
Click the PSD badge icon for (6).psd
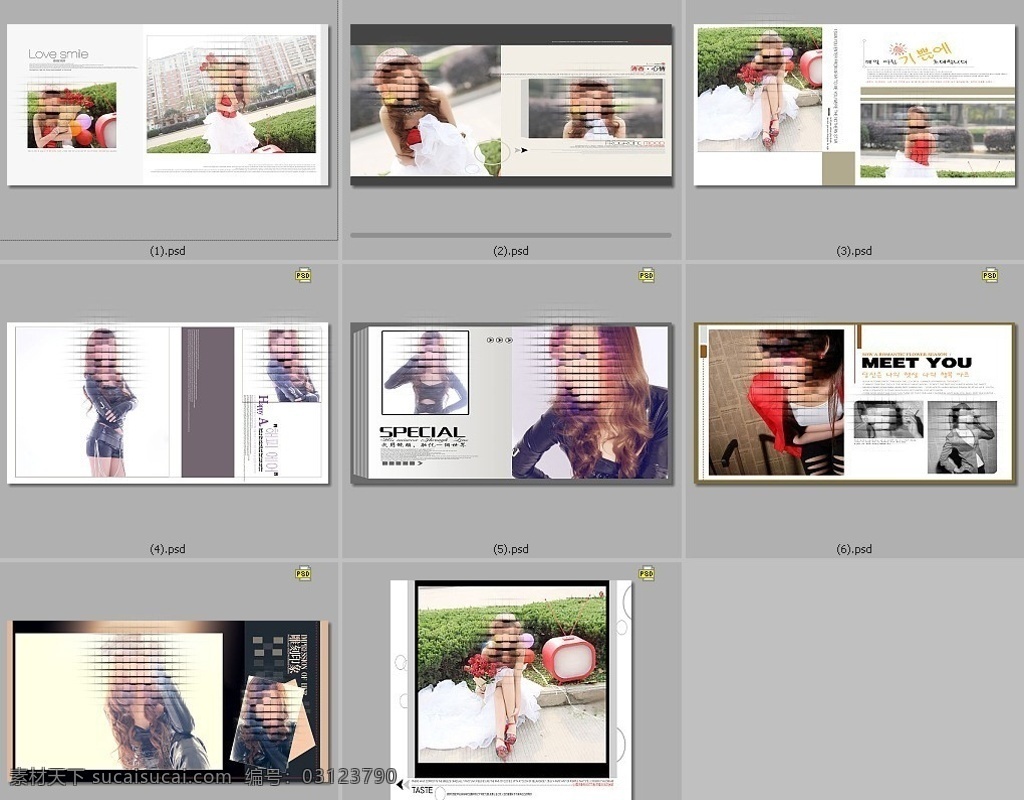coord(990,275)
